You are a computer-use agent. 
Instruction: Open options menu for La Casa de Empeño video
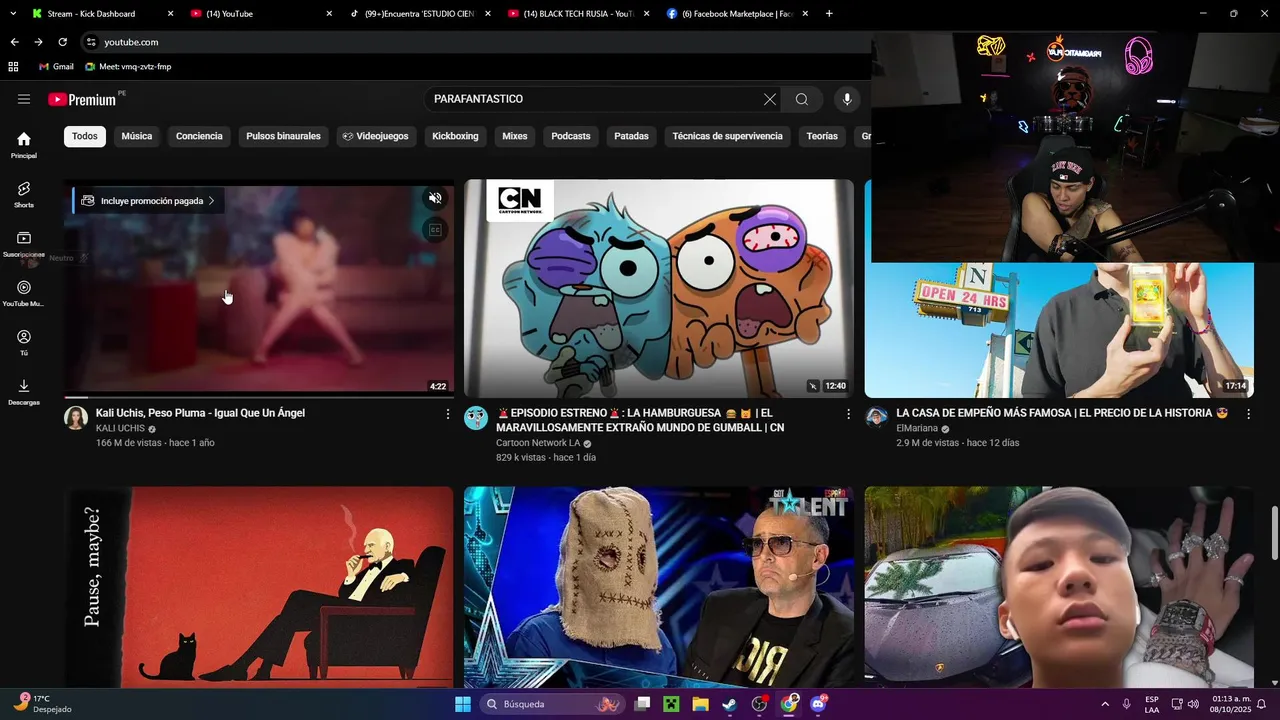(x=1248, y=413)
